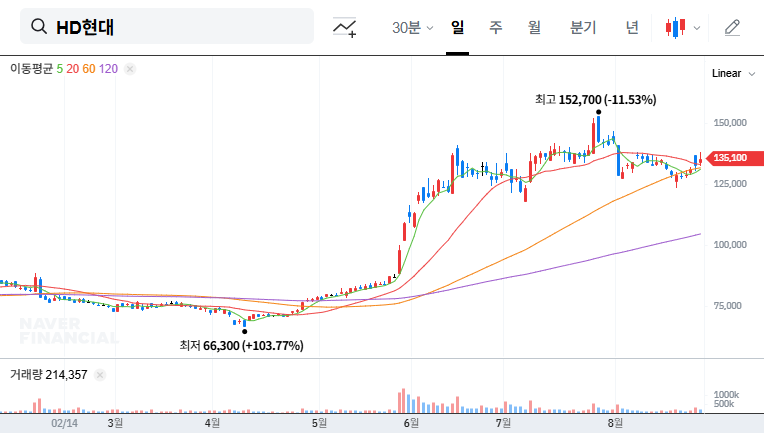Click the 5월 date axis label

pyautogui.click(x=319, y=423)
